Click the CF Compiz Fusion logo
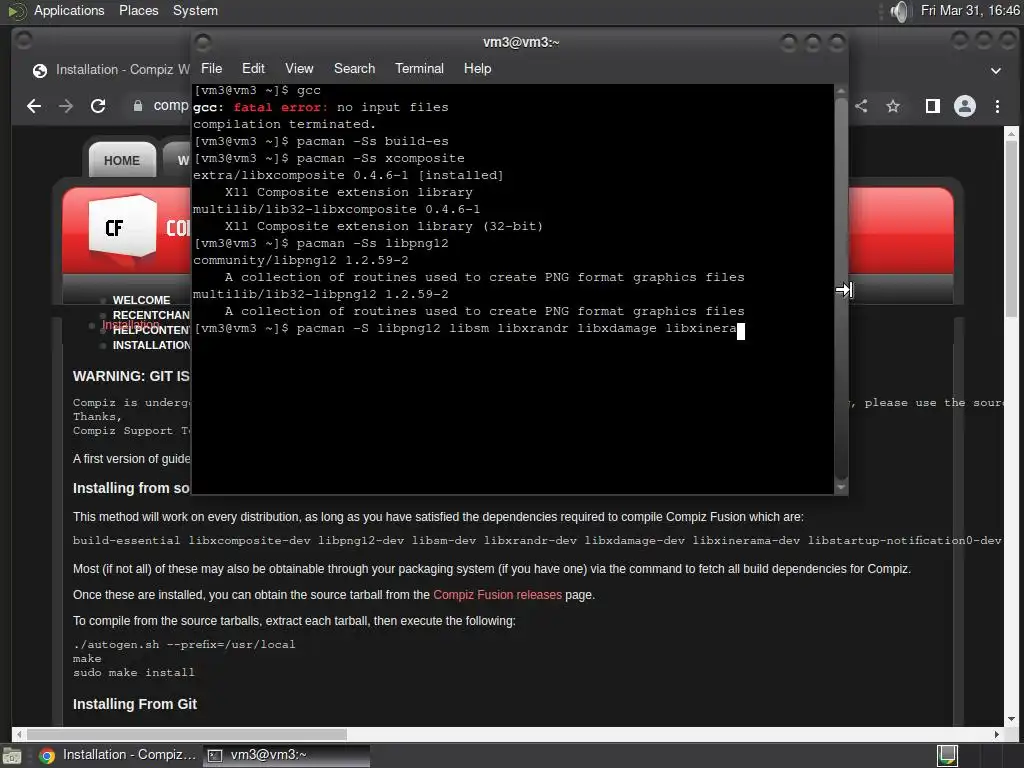The height and width of the screenshot is (768, 1024). click(x=123, y=225)
